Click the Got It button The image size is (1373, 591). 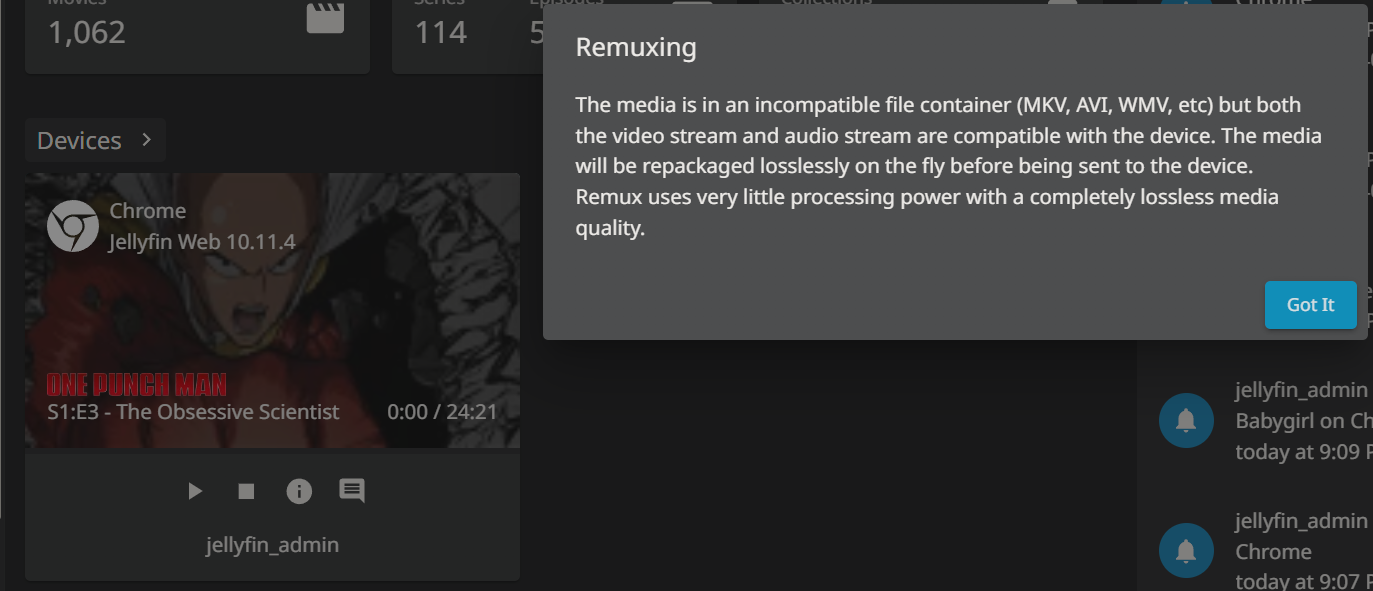point(1310,305)
